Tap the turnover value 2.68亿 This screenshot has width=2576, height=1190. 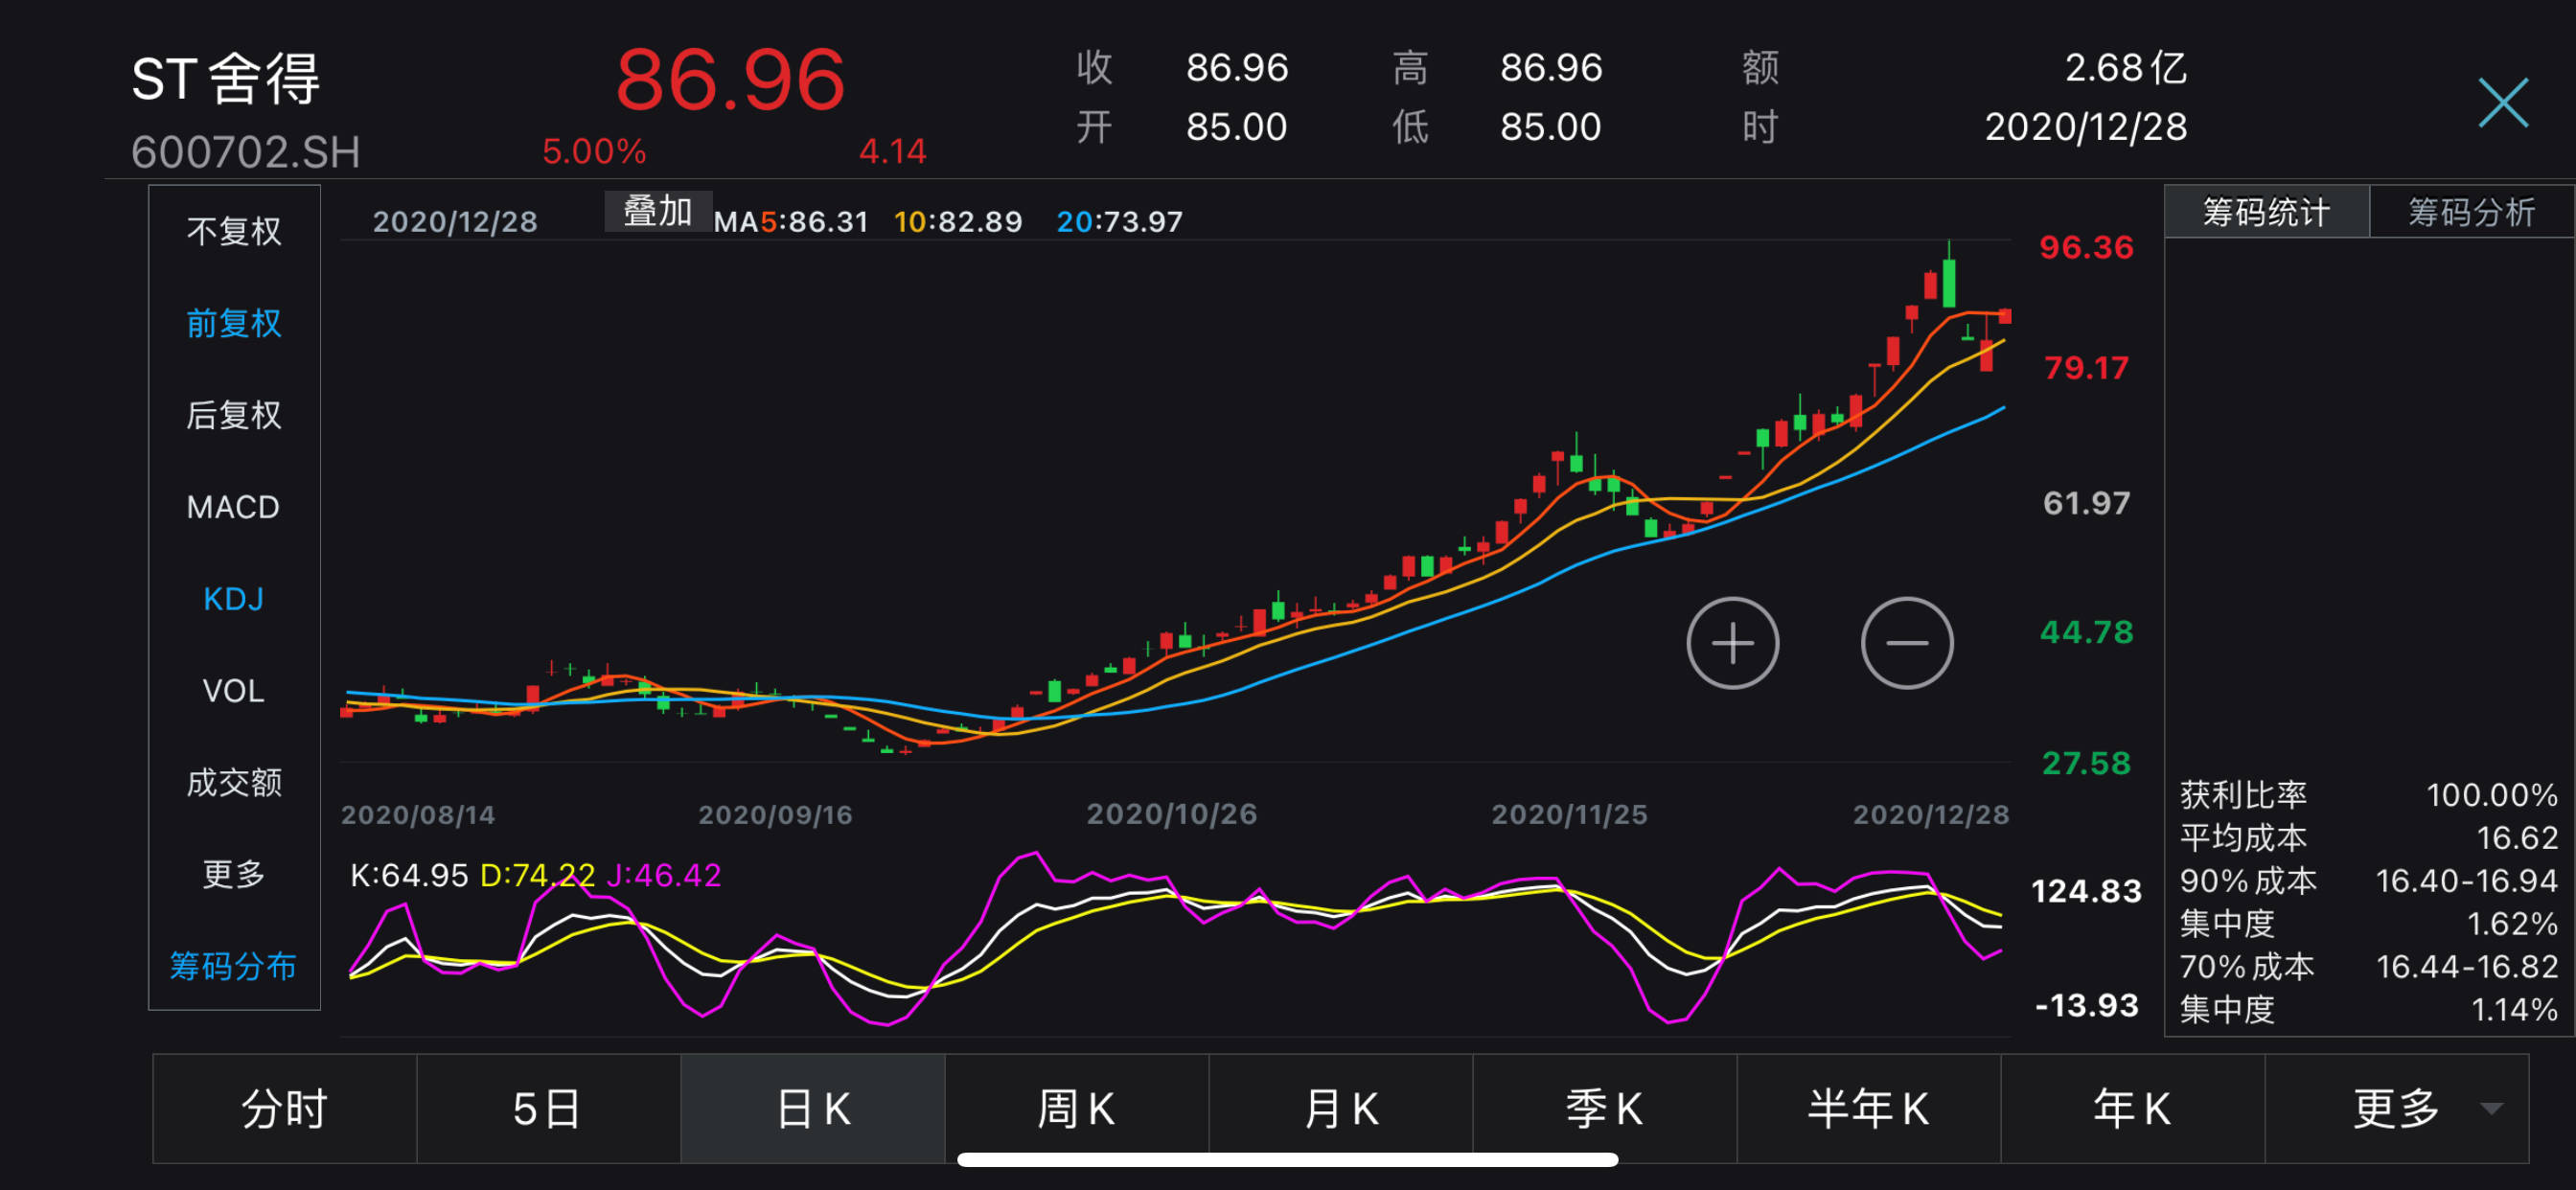(x=2125, y=68)
